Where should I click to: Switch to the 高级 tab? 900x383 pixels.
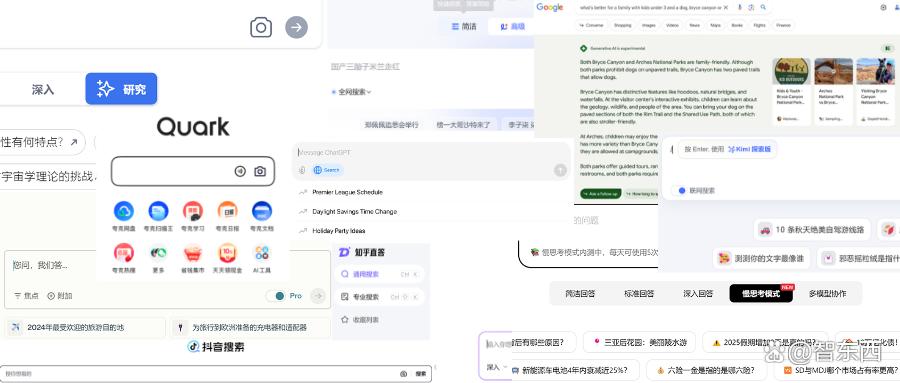(x=513, y=26)
